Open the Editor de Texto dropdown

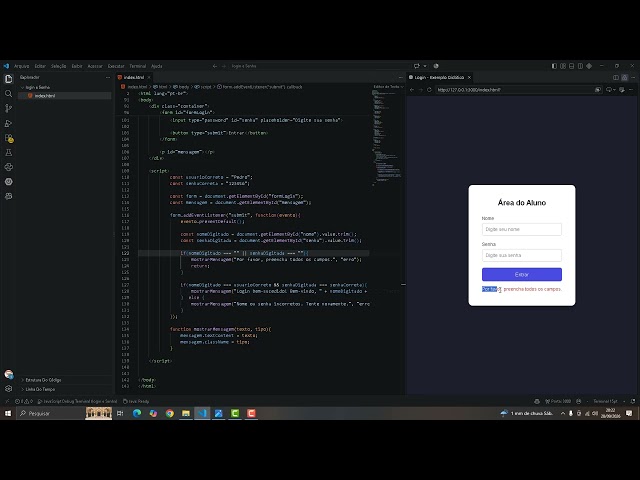[x=388, y=87]
